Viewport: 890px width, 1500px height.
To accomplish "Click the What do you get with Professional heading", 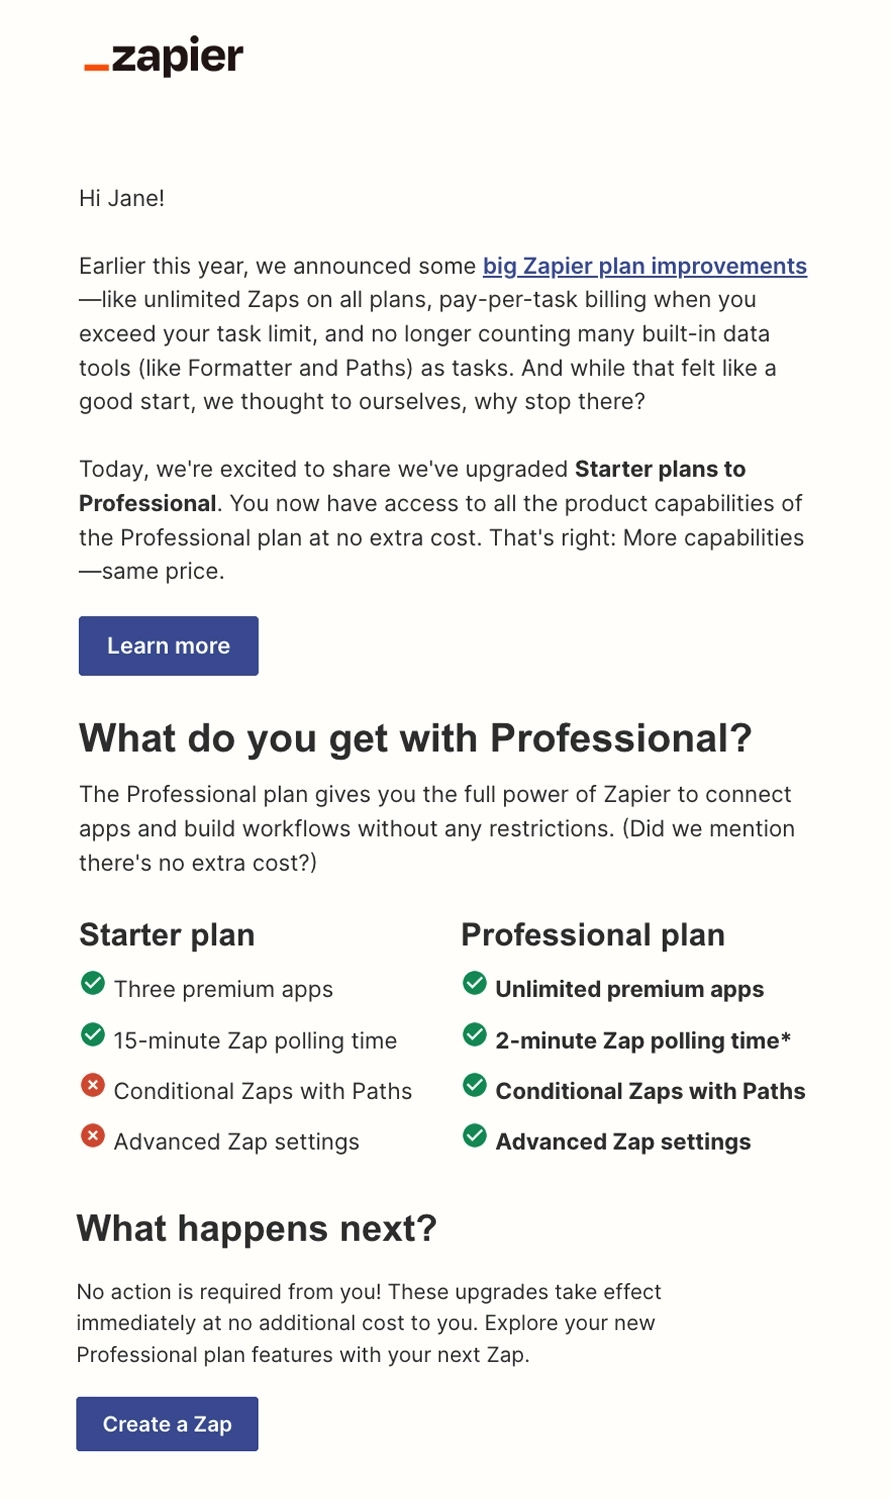I will point(414,738).
